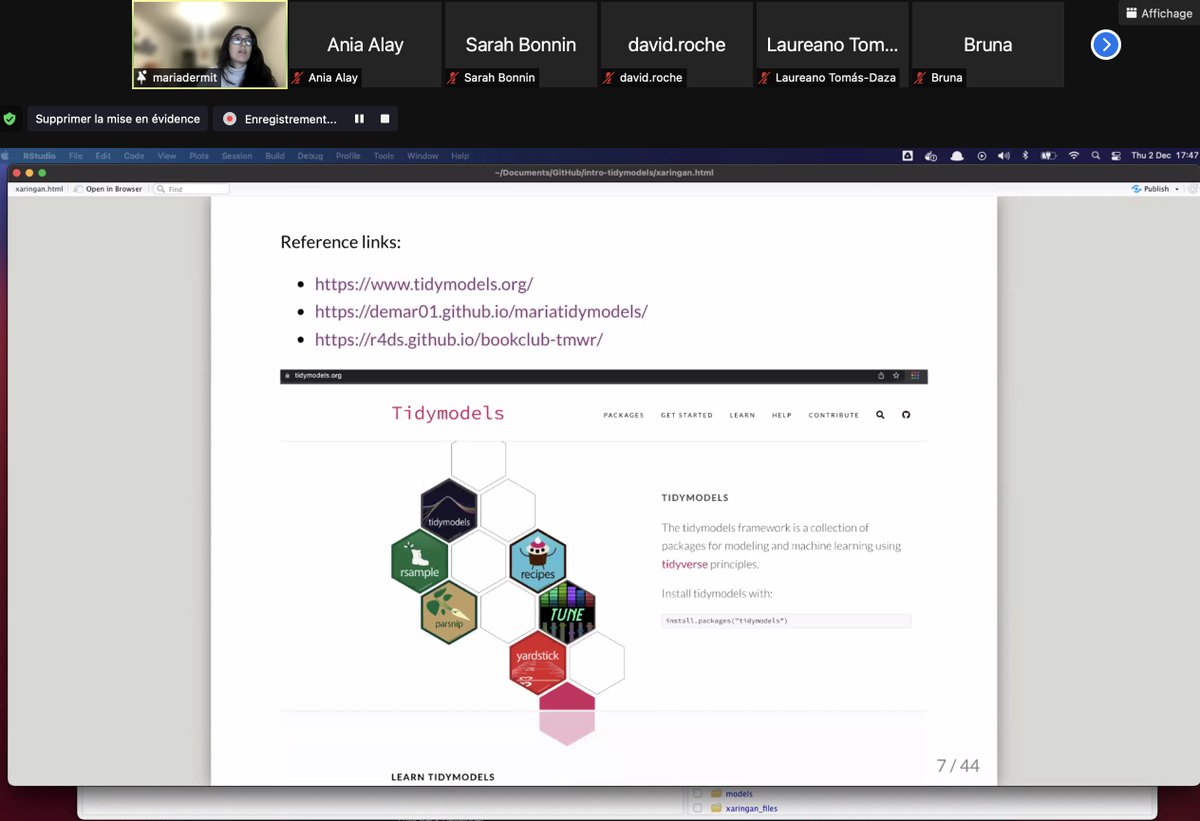Click the tidyverse link in description
The width and height of the screenshot is (1200, 821).
click(685, 564)
